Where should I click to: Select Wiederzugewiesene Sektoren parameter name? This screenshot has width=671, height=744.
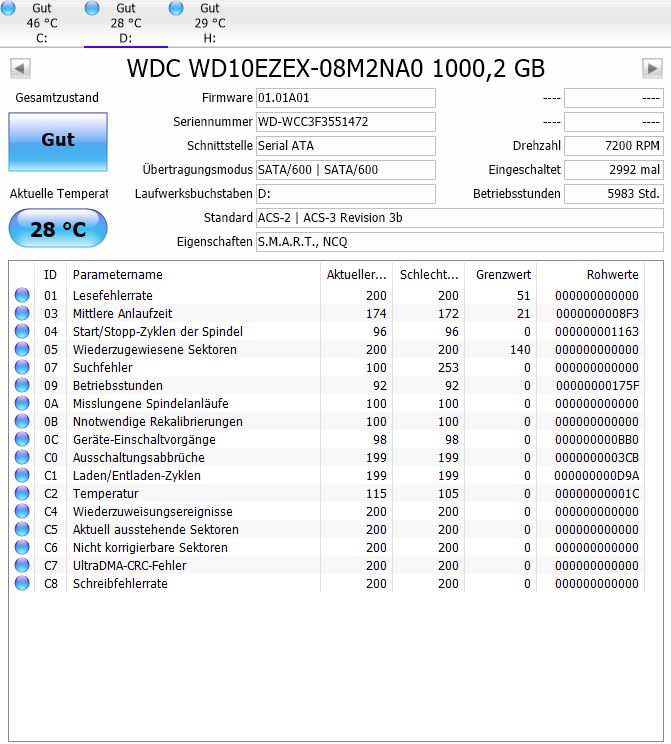(x=155, y=350)
